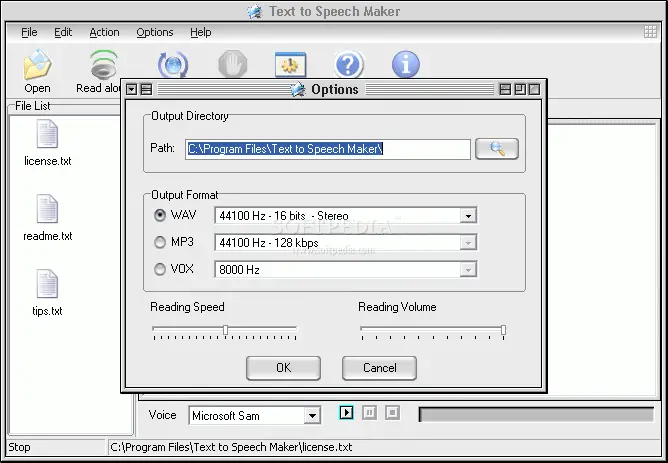Select the WAV output format
The image size is (668, 463).
160,216
